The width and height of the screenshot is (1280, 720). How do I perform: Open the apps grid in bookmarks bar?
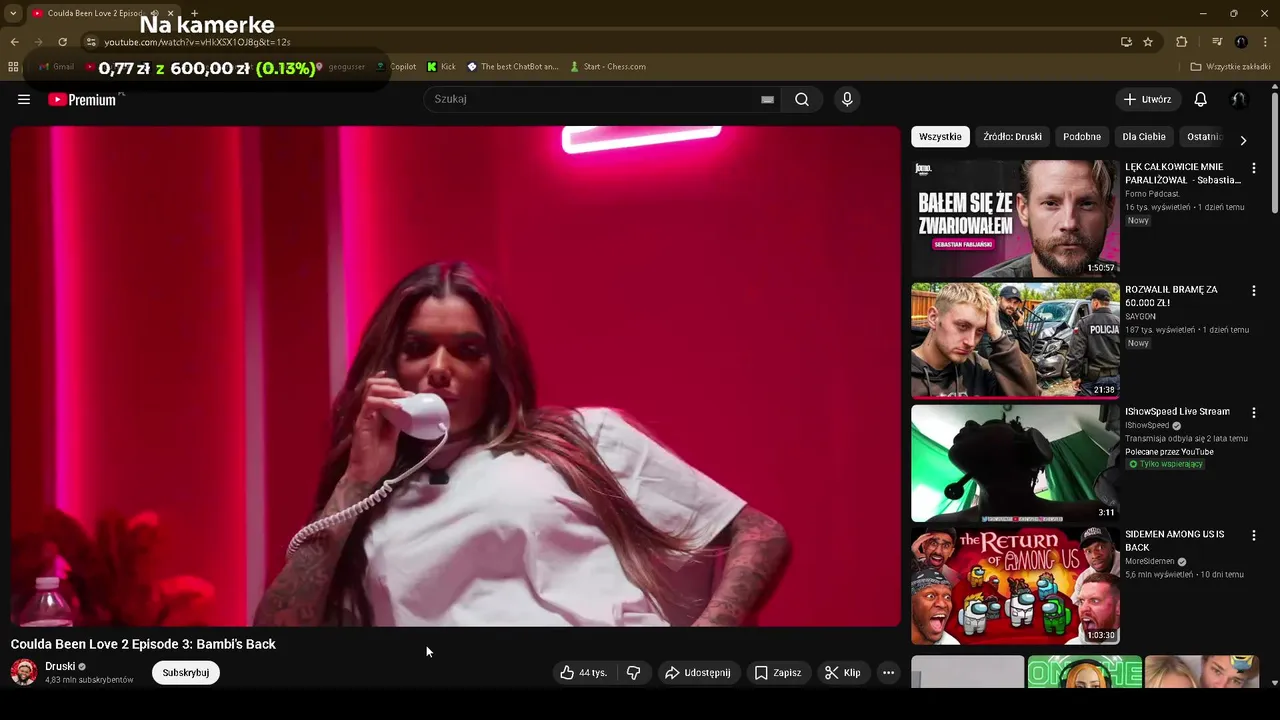pyautogui.click(x=13, y=67)
